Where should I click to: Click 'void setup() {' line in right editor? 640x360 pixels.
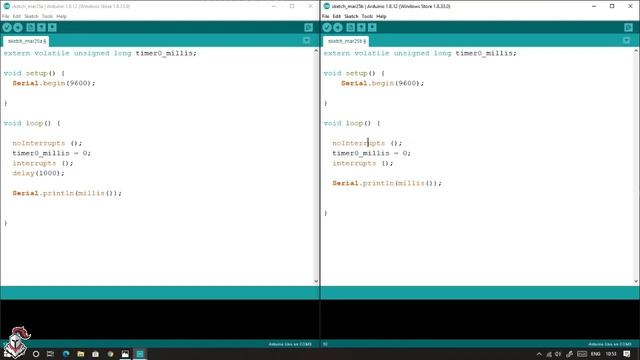354,73
